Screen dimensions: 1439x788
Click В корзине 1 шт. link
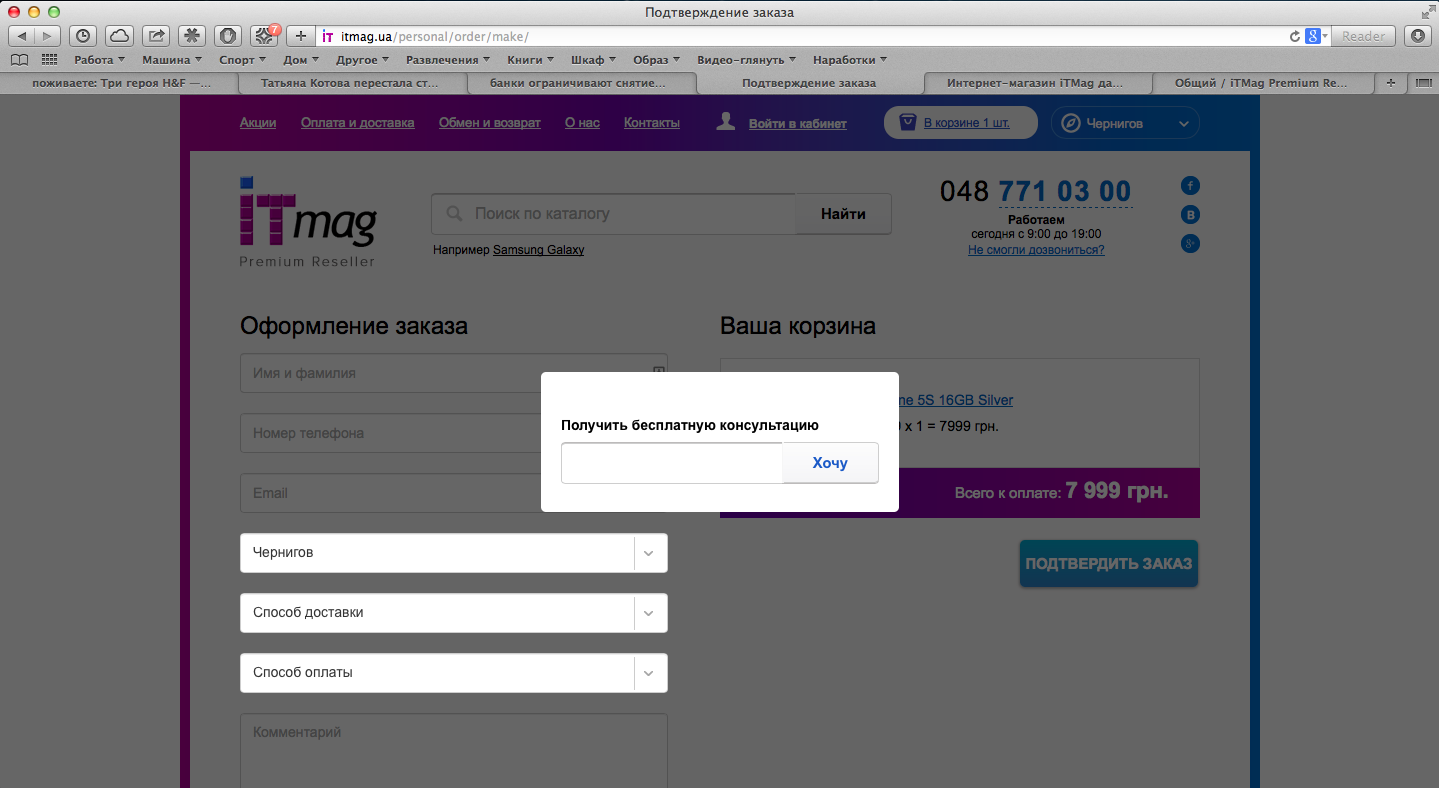point(967,123)
